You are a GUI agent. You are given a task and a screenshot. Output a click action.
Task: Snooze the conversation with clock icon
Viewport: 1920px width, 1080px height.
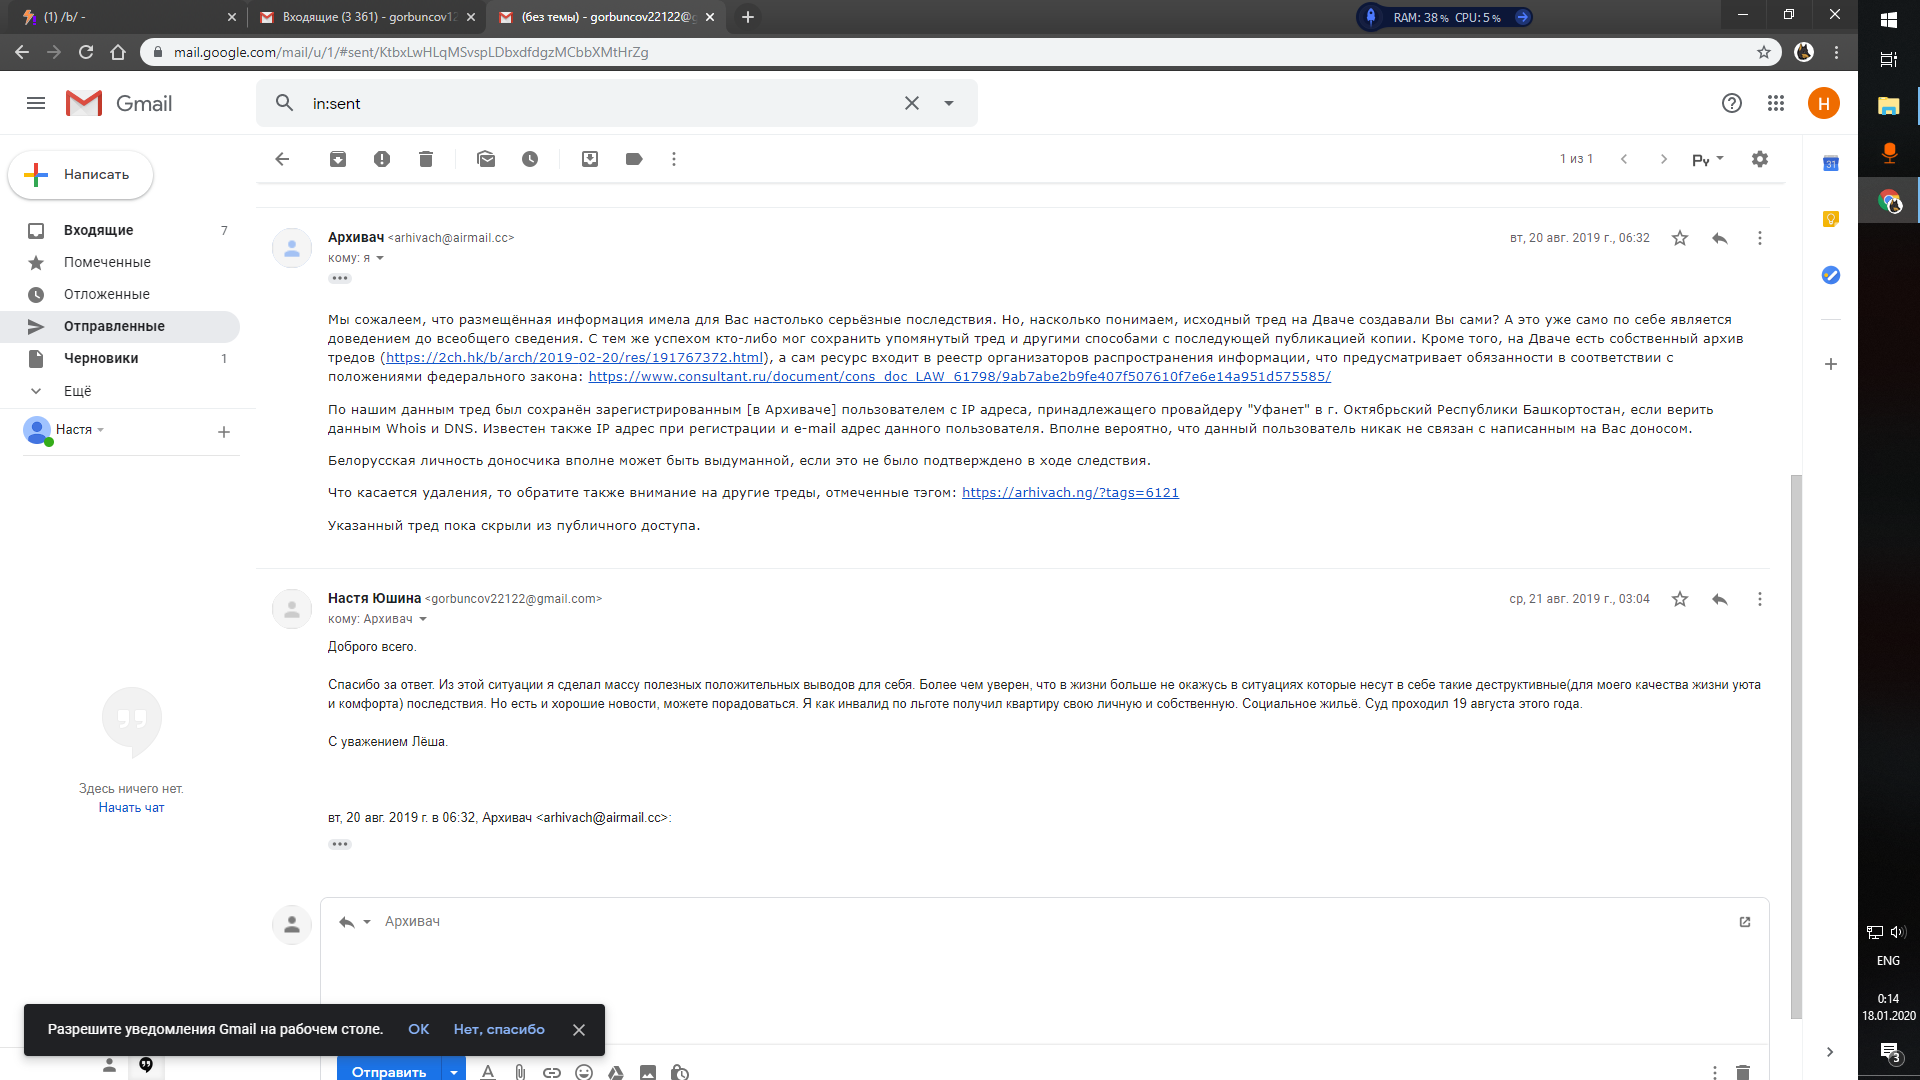[x=530, y=159]
